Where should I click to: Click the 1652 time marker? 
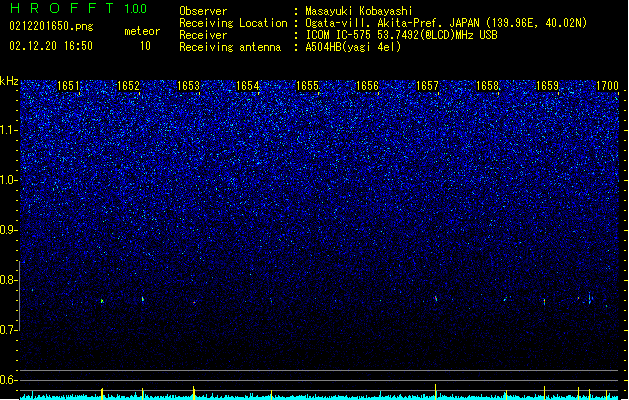(128, 86)
